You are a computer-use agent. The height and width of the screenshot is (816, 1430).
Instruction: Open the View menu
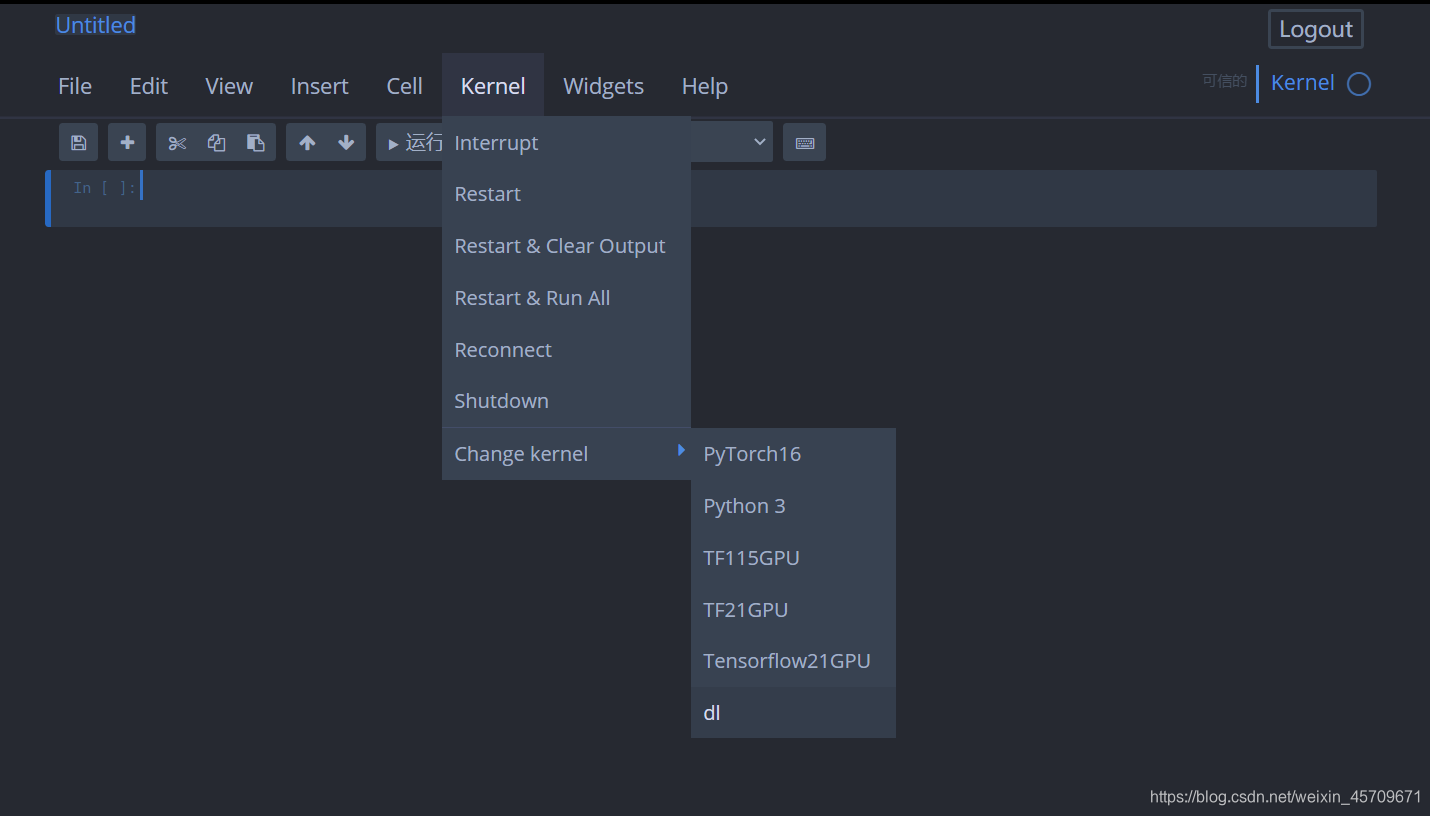coord(229,86)
